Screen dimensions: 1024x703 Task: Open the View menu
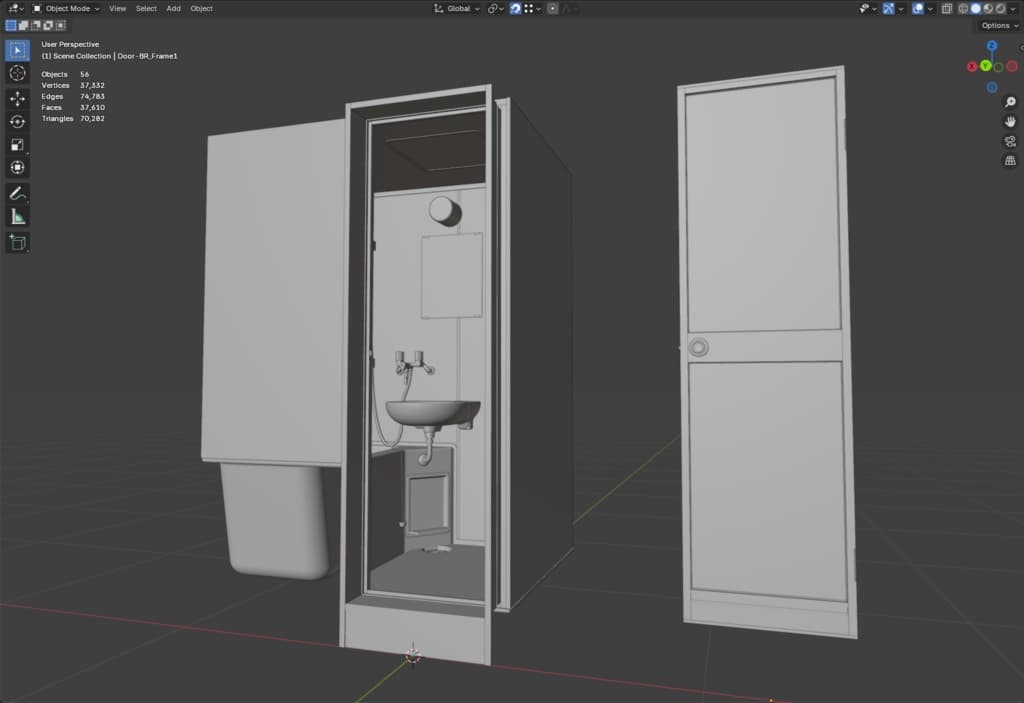click(118, 8)
